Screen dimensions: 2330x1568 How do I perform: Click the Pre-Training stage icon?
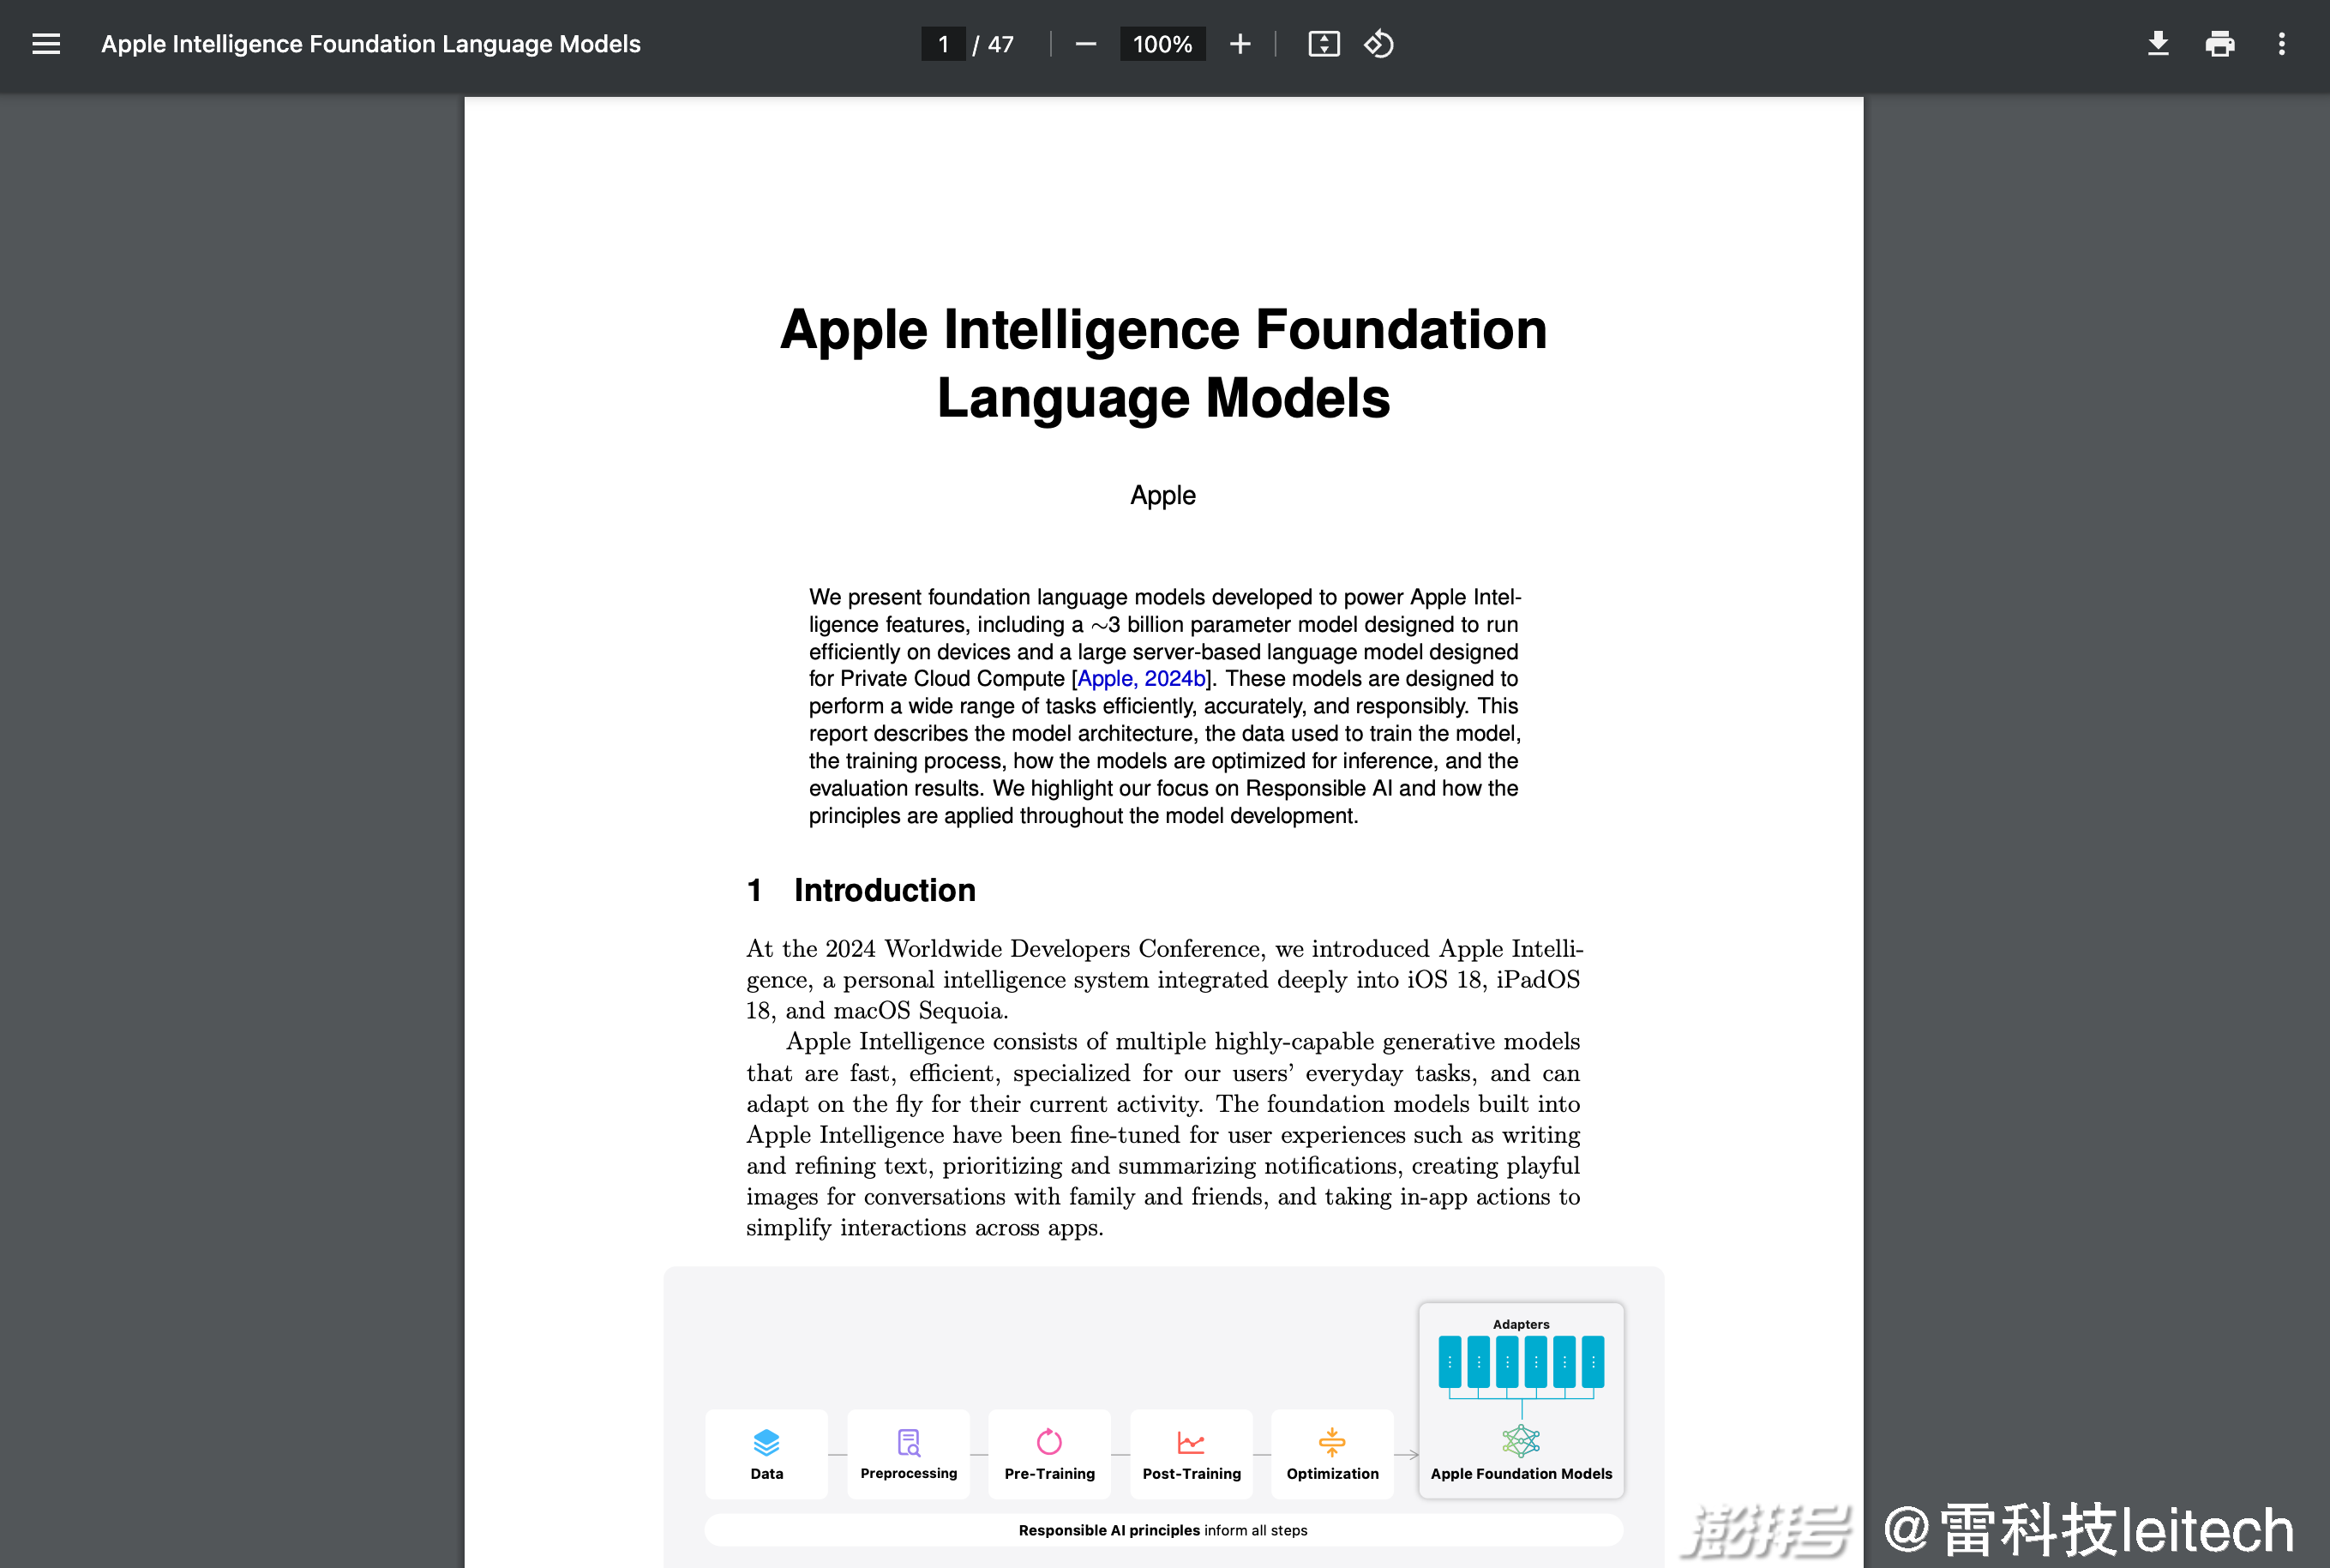[1049, 1441]
